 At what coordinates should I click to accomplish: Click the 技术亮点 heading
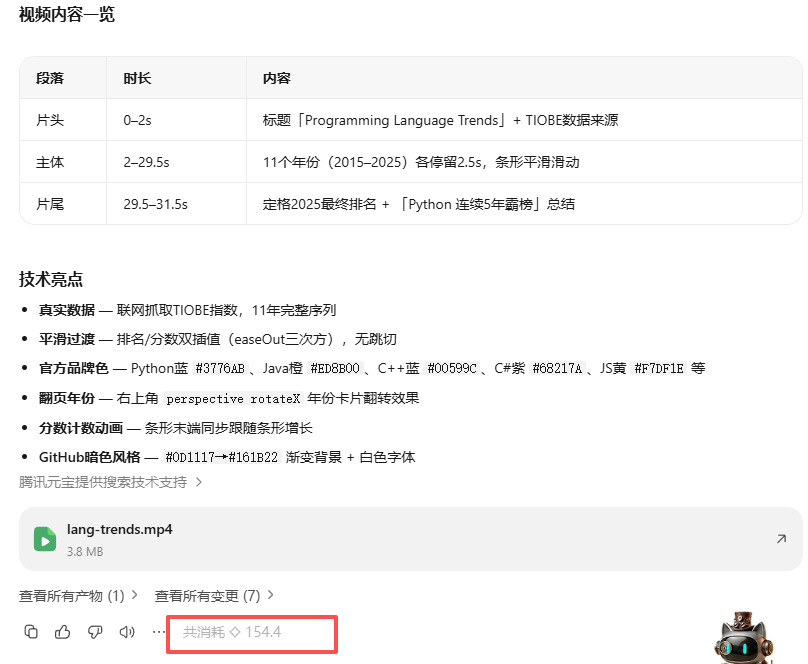pos(50,279)
